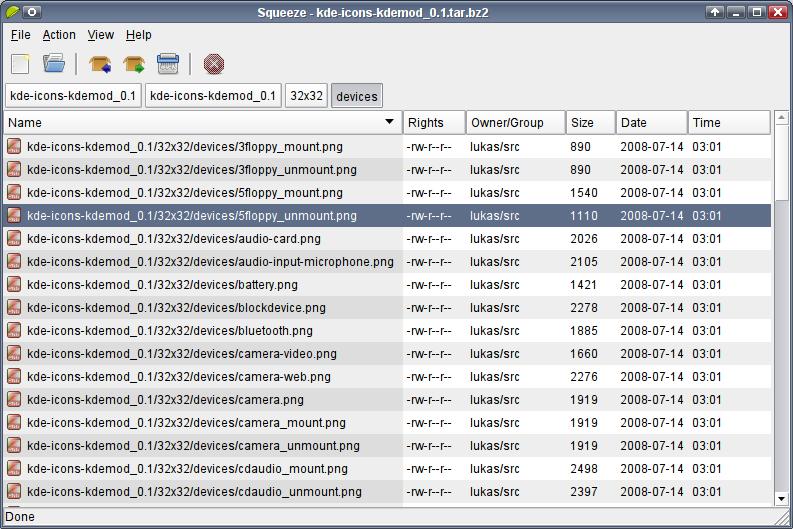793x529 pixels.
Task: Click the Open archive folder icon
Action: [54, 65]
